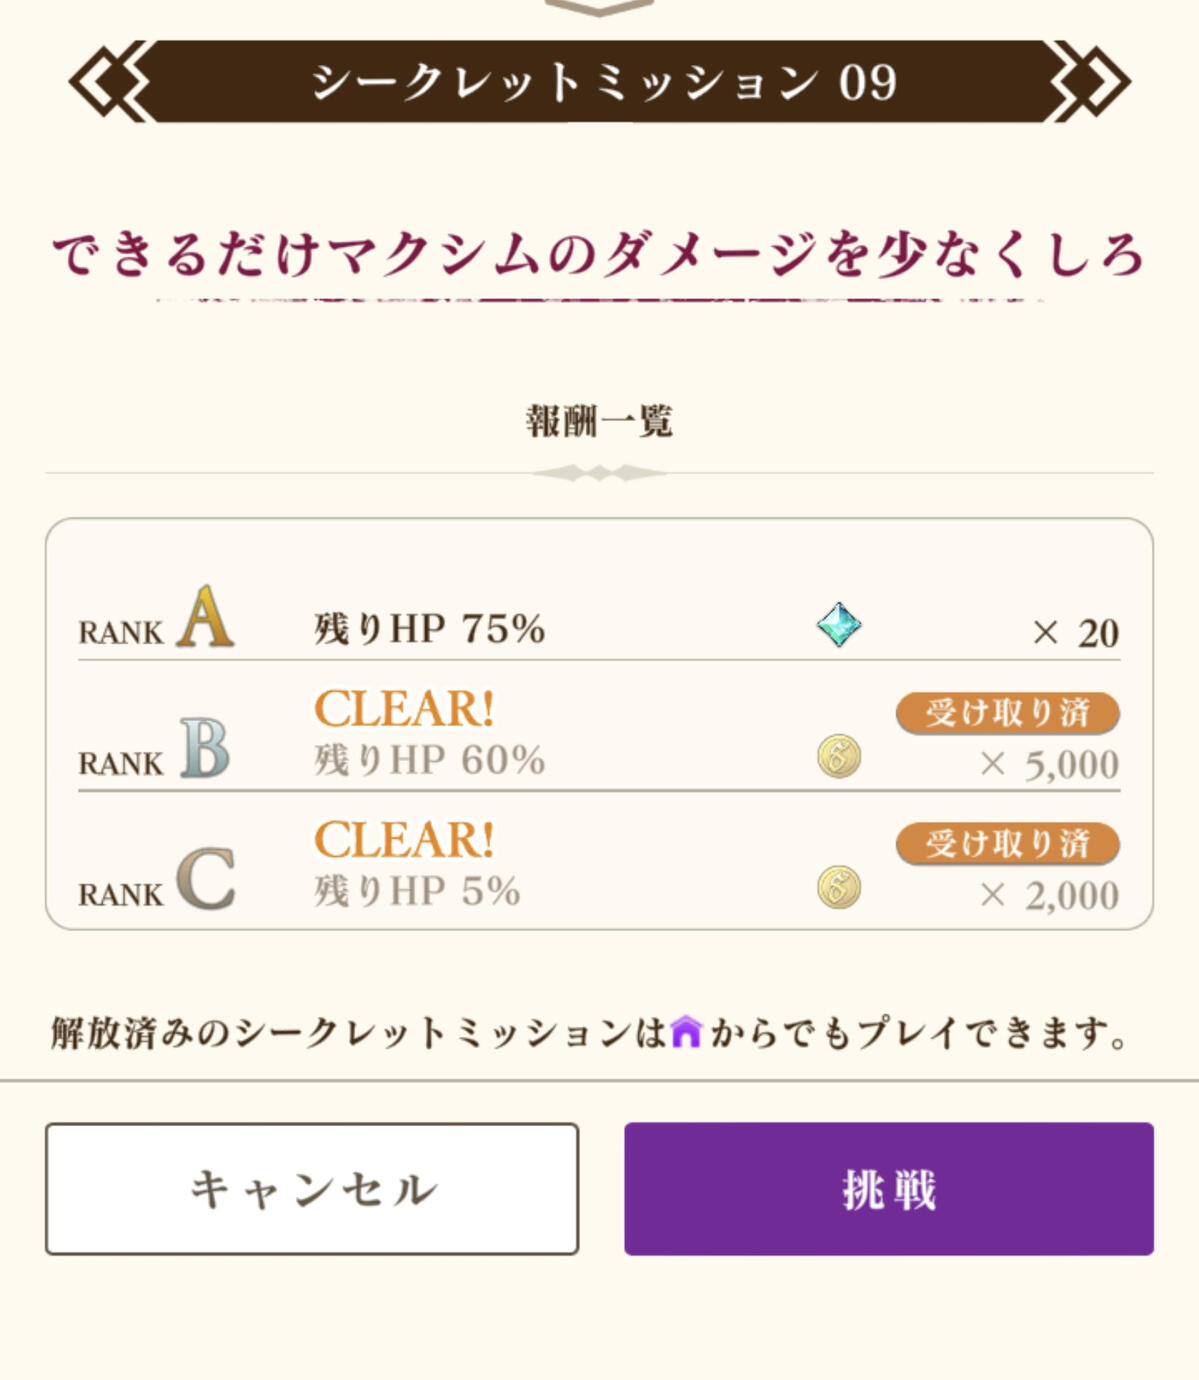Click the mission objective text about マクシム
The width and height of the screenshot is (1199, 1380).
(x=598, y=254)
